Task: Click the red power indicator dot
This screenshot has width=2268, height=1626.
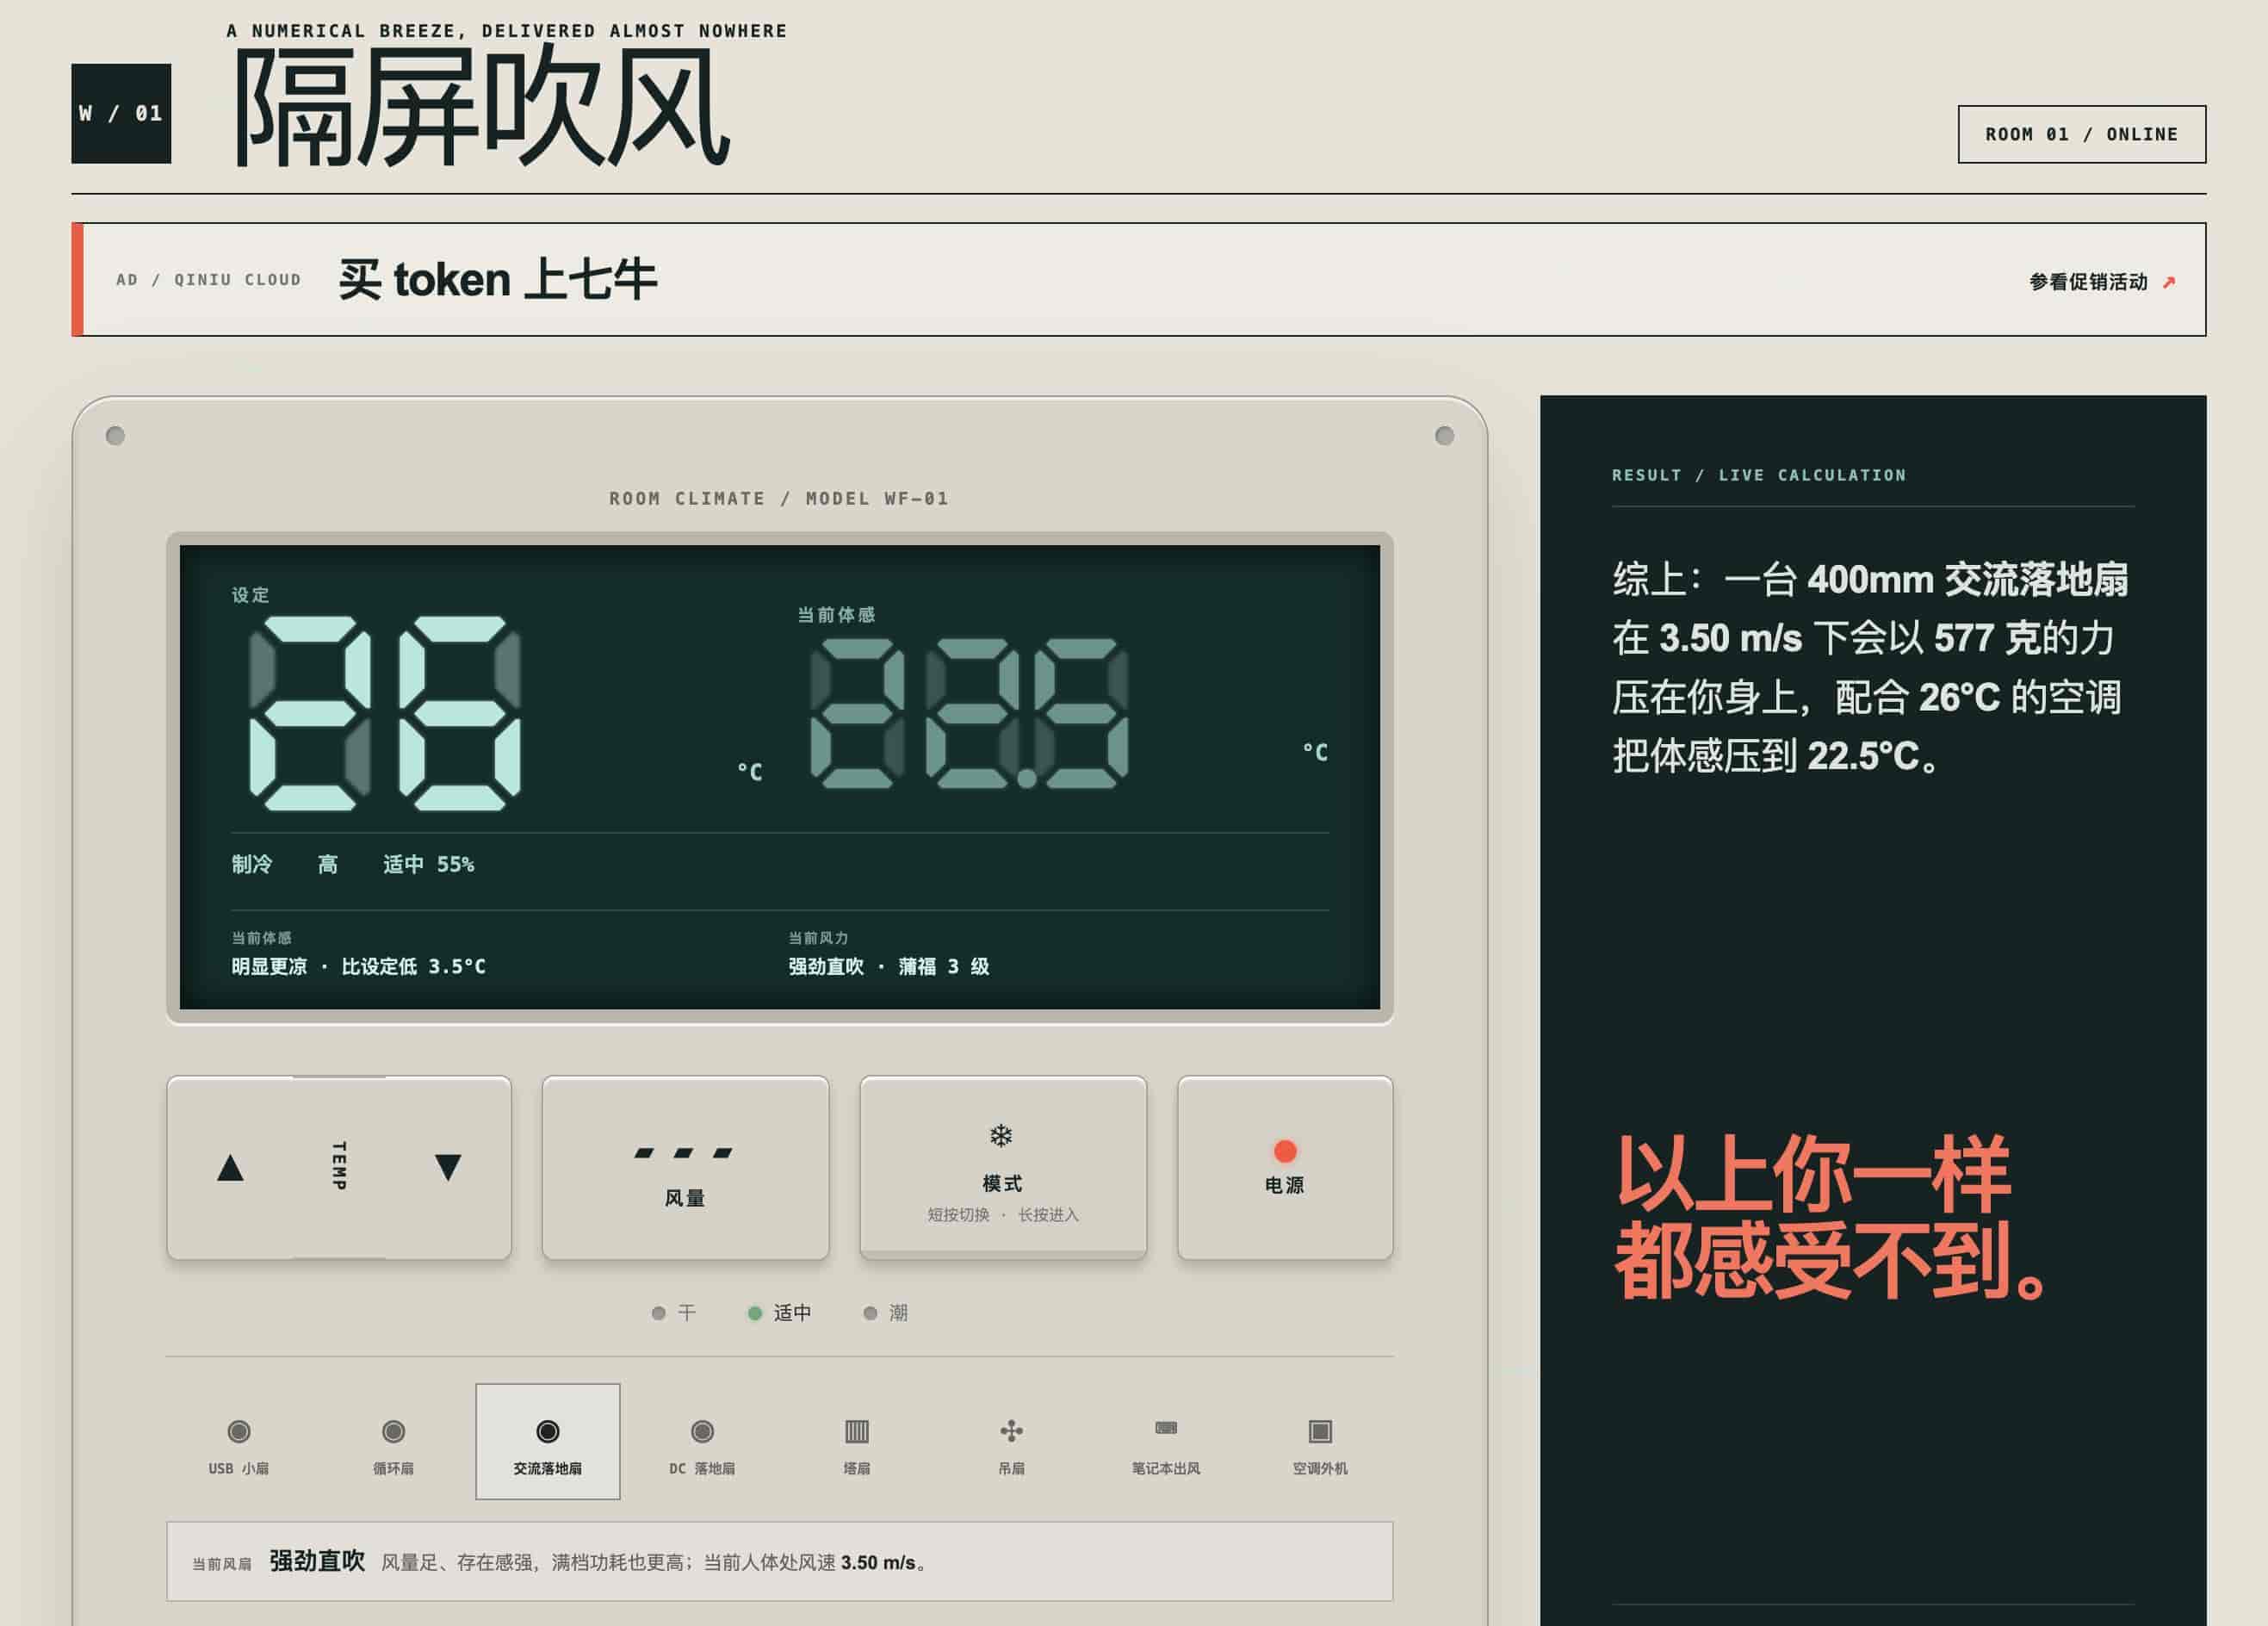Action: coord(1285,1151)
